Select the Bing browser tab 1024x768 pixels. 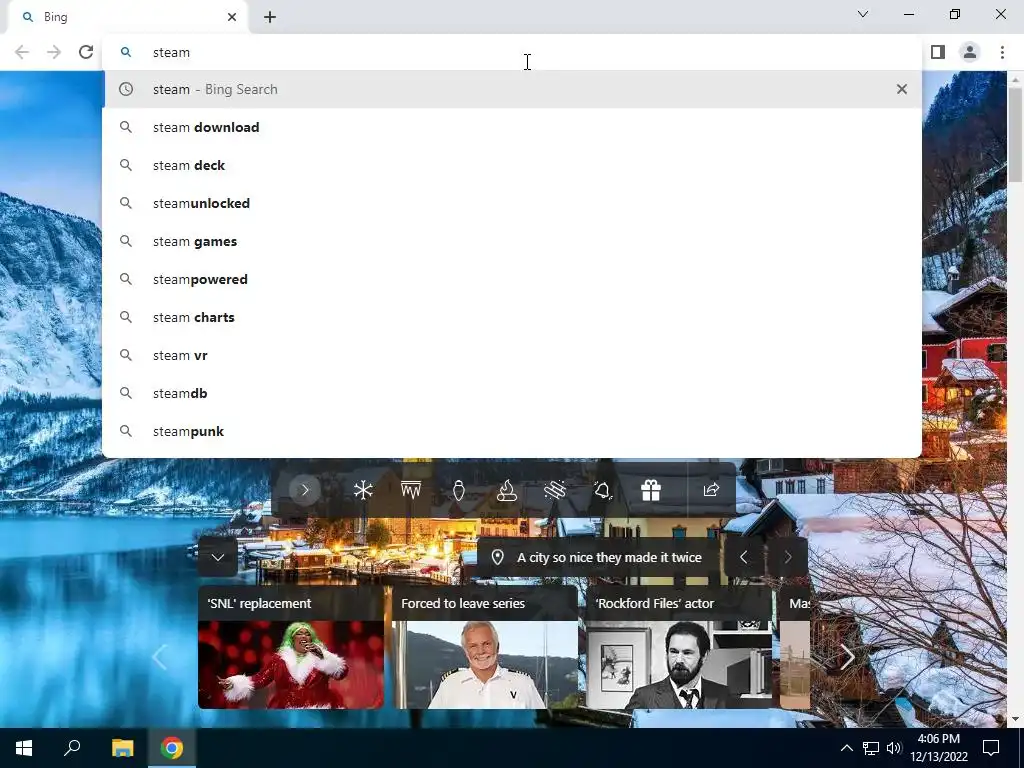click(127, 18)
